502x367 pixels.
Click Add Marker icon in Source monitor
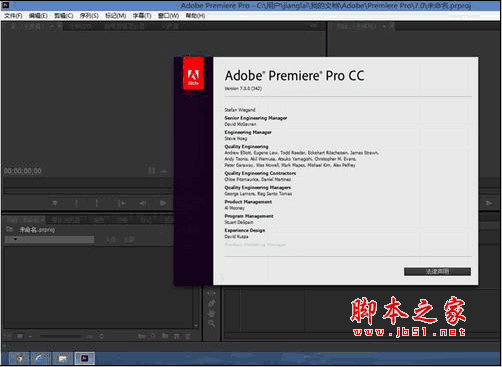[x=55, y=203]
